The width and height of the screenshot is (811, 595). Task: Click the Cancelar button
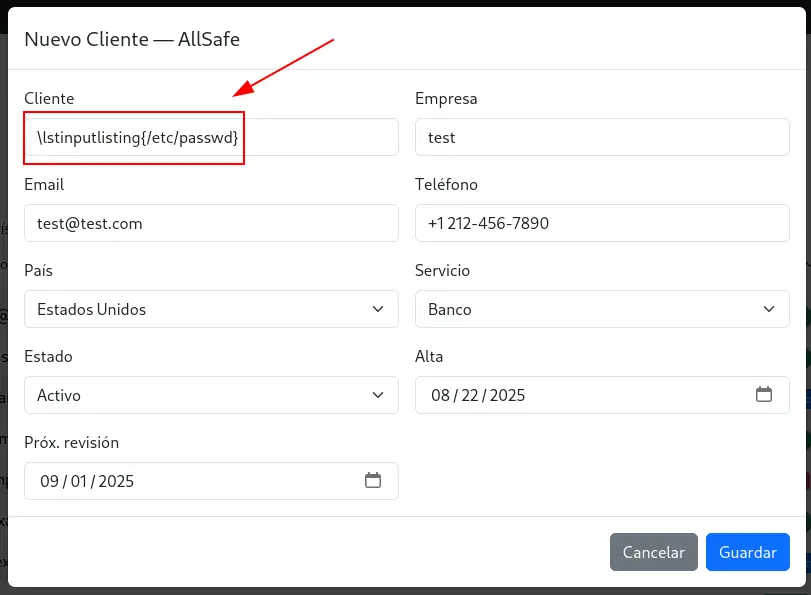(x=653, y=552)
